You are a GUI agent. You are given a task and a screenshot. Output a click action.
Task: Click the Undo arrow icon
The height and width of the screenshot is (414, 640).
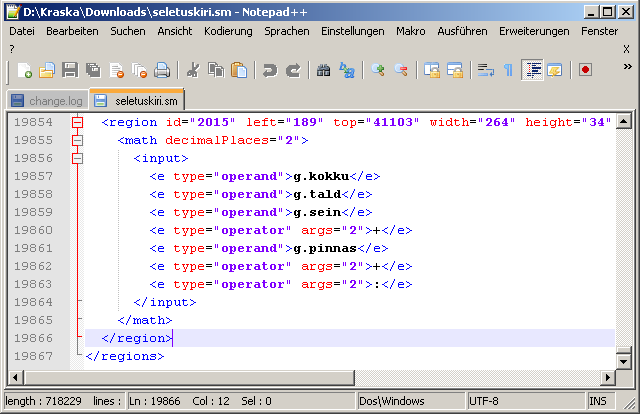[270, 70]
